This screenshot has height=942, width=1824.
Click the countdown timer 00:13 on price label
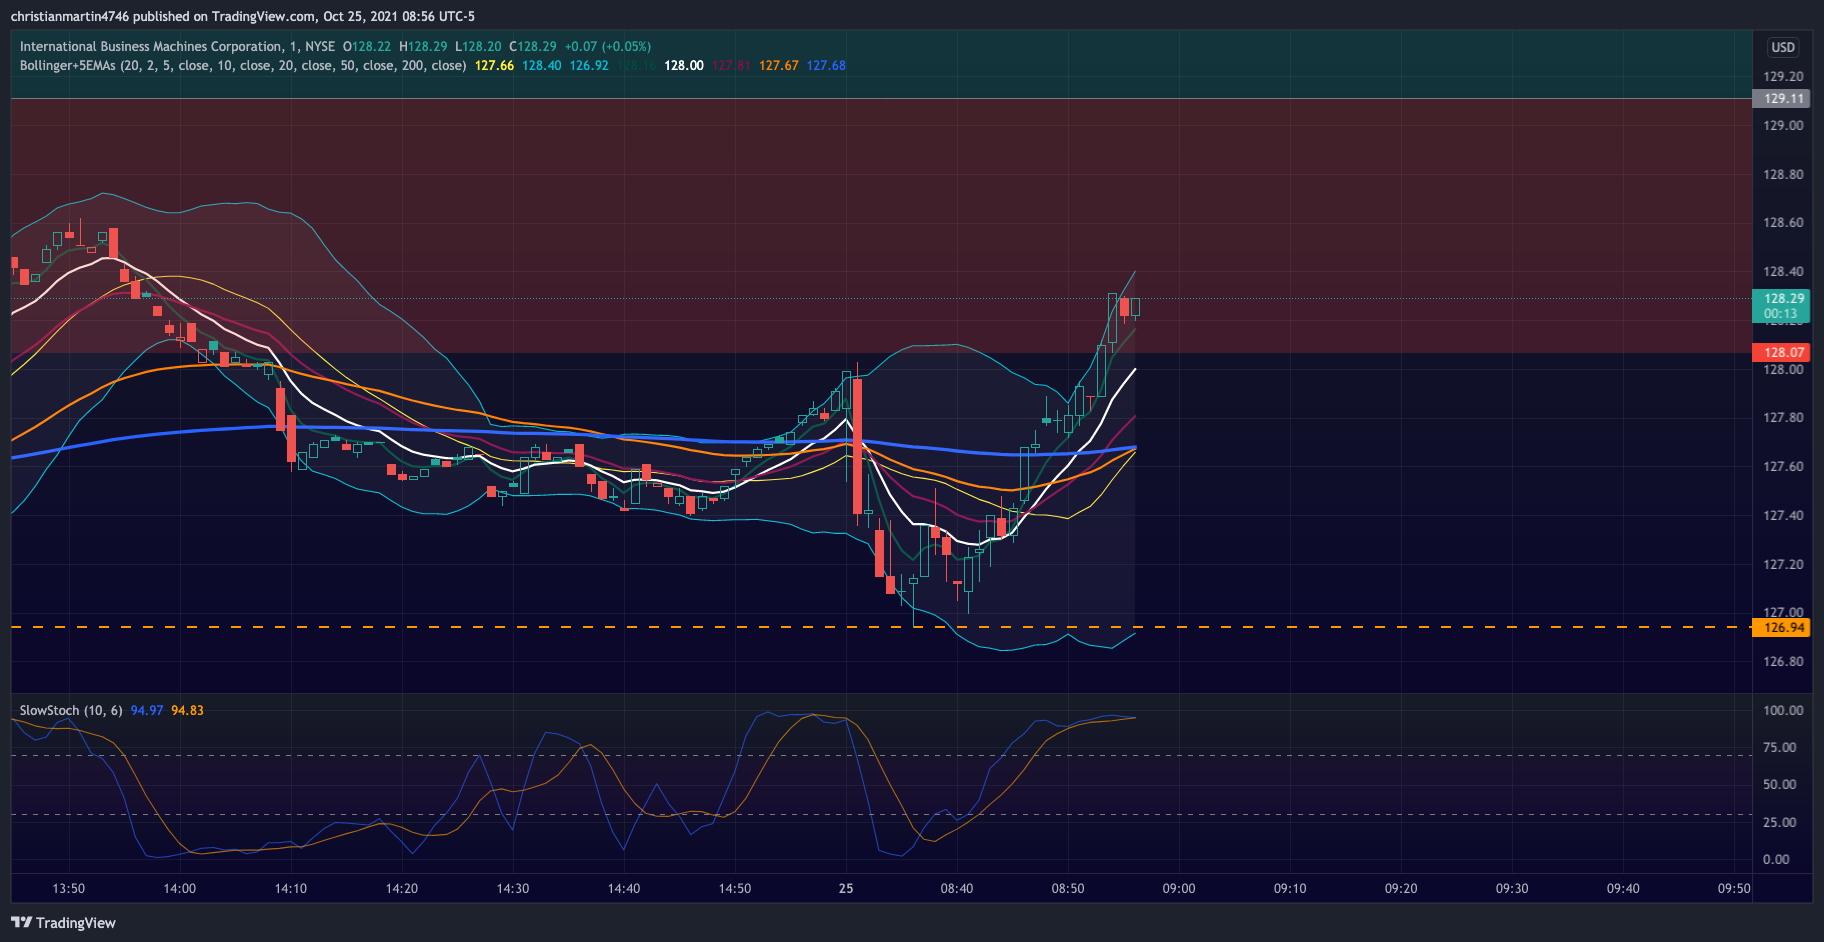click(x=1780, y=313)
